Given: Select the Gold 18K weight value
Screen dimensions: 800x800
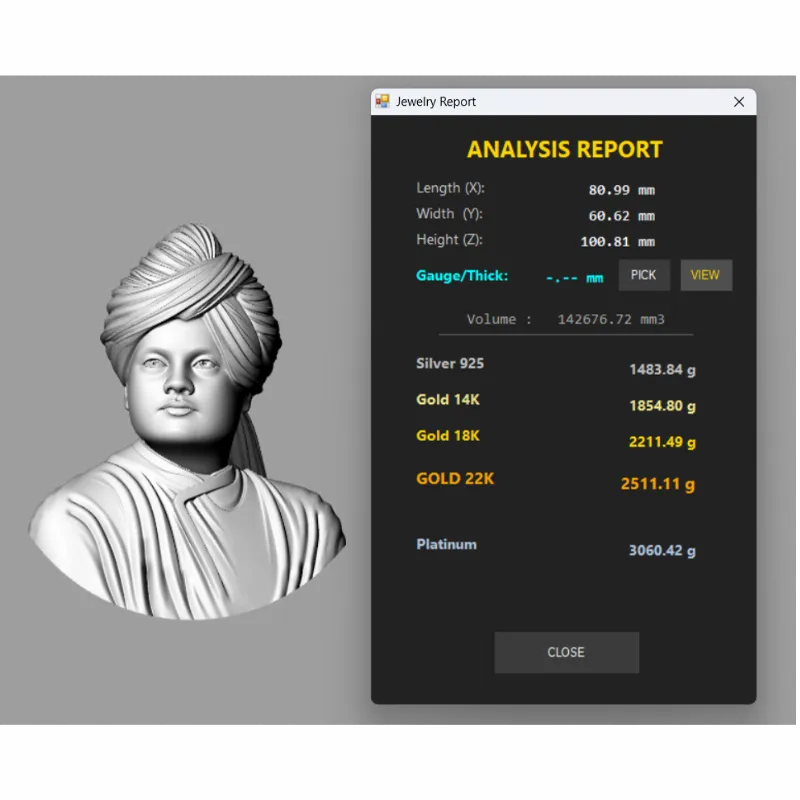Looking at the screenshot, I should [662, 442].
